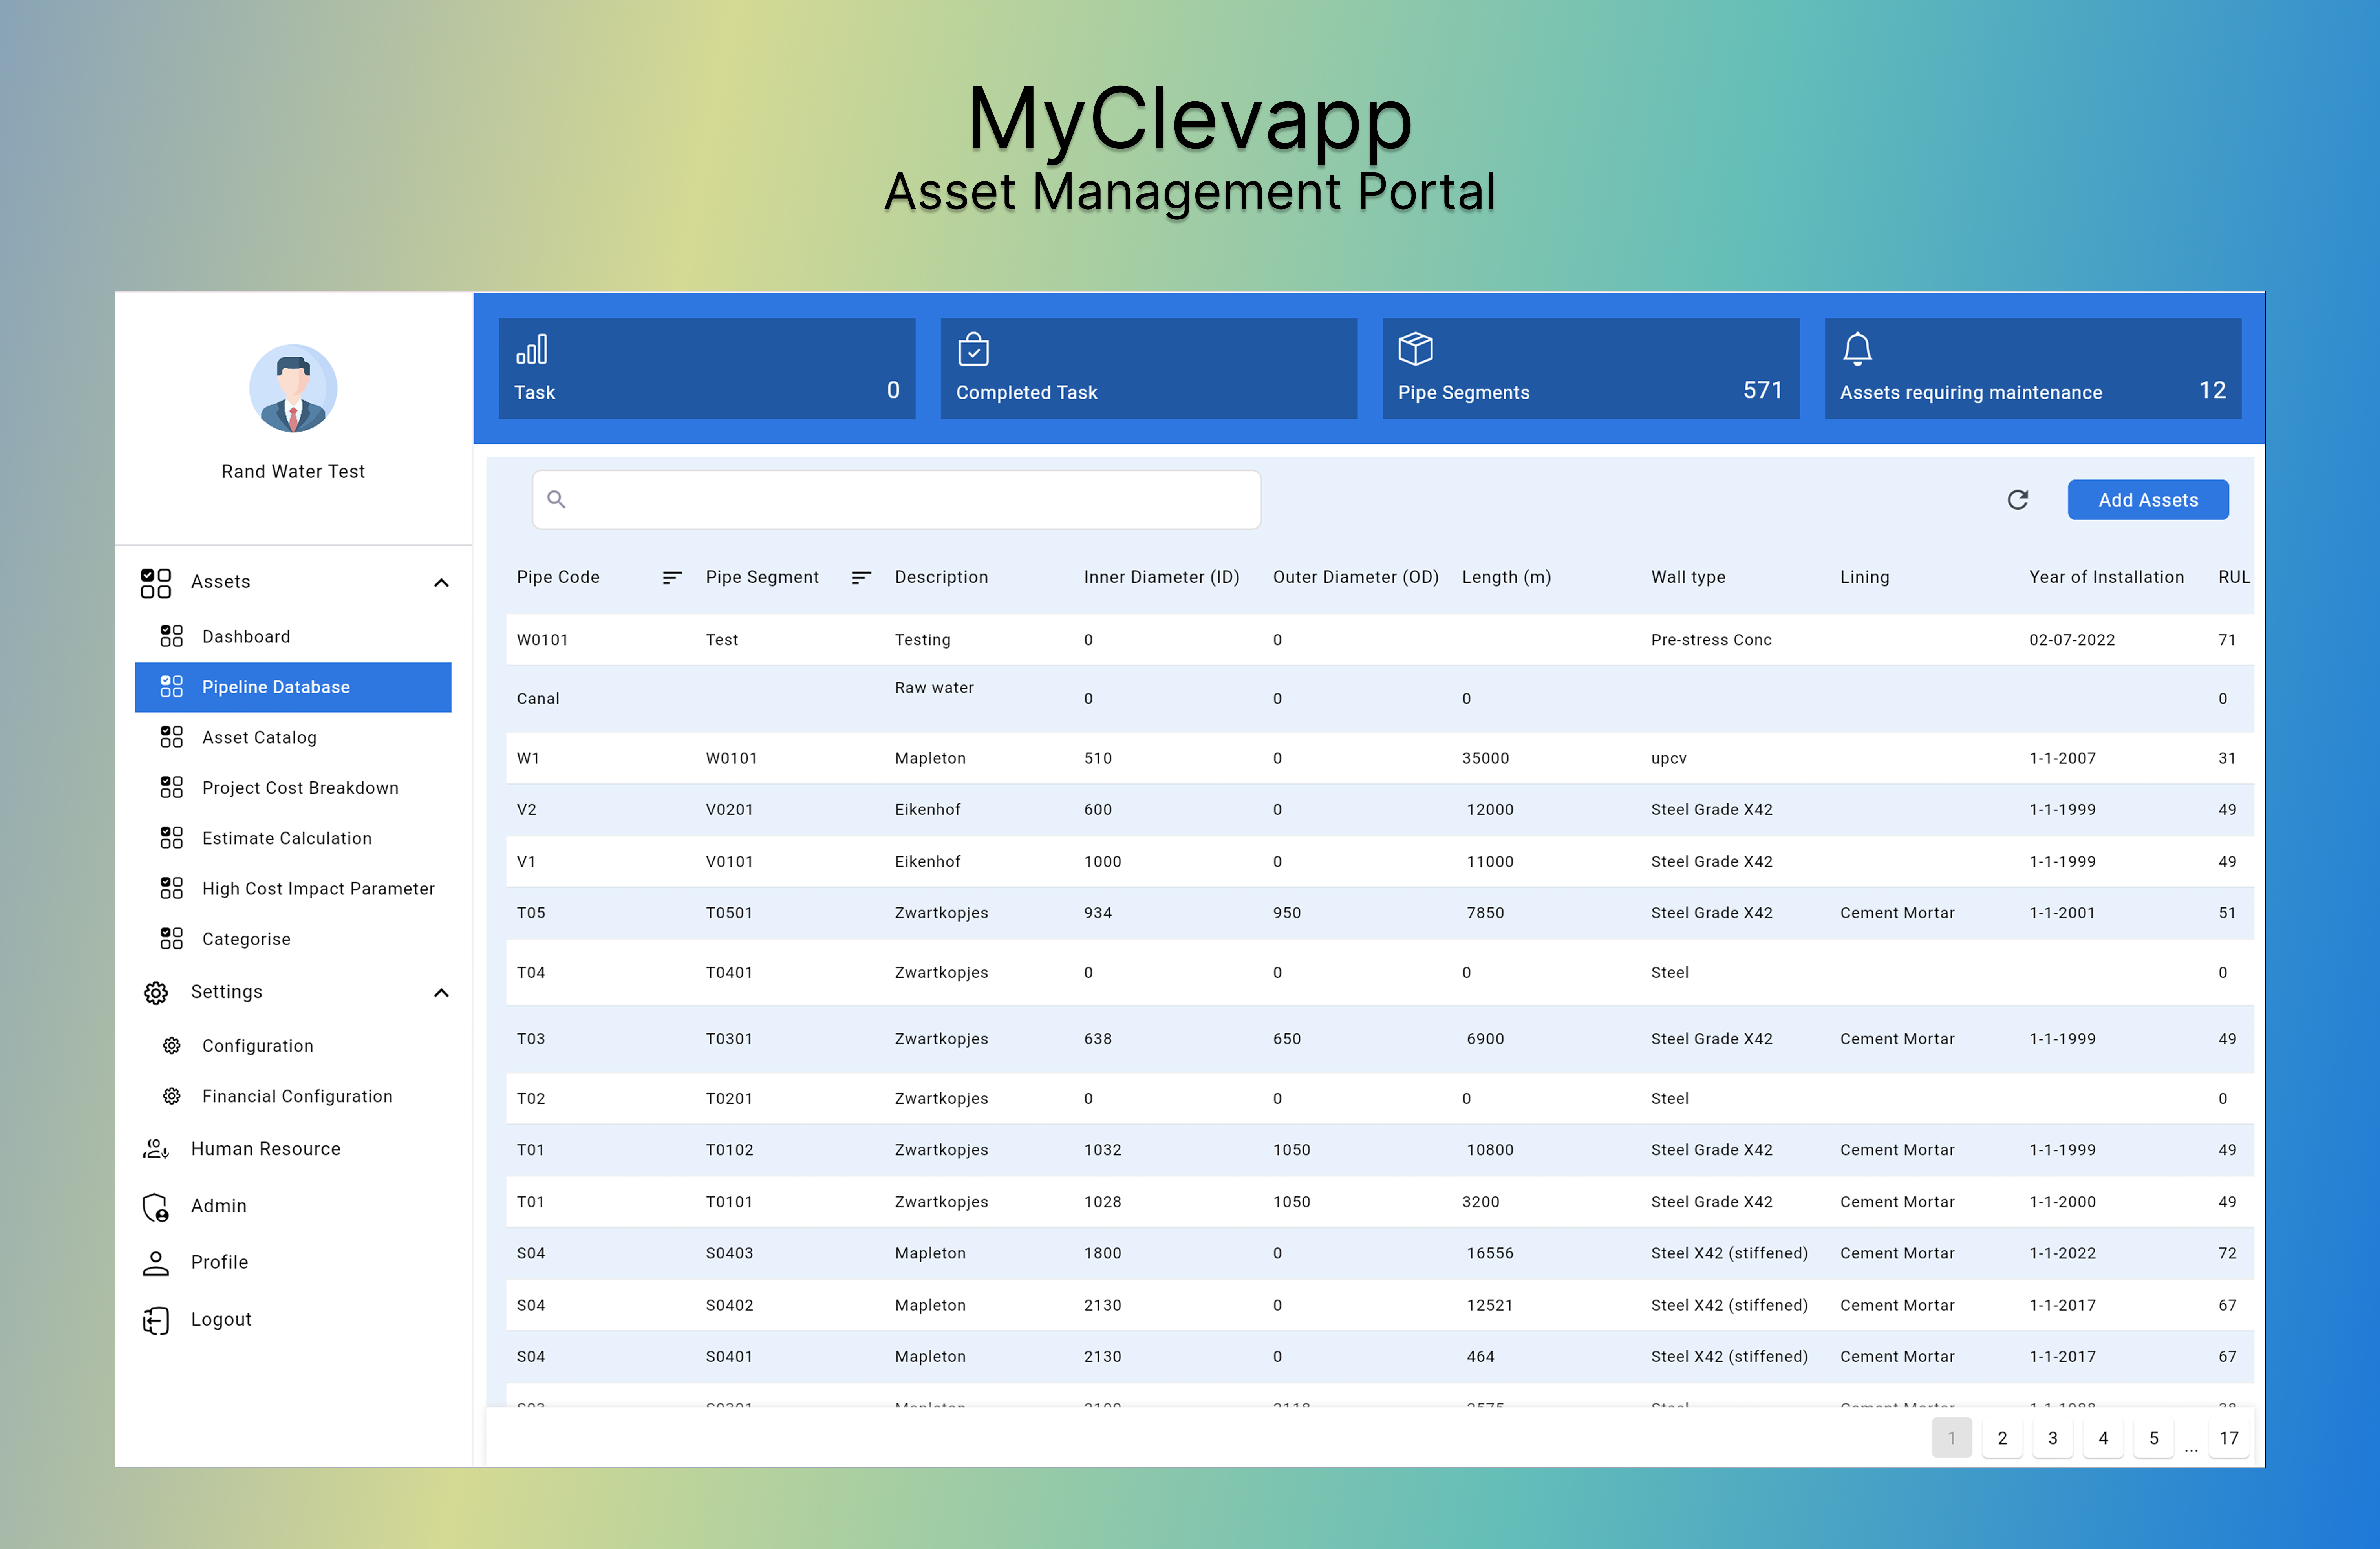Select Pipeline Database in sidebar
The image size is (2380, 1549).
click(293, 687)
